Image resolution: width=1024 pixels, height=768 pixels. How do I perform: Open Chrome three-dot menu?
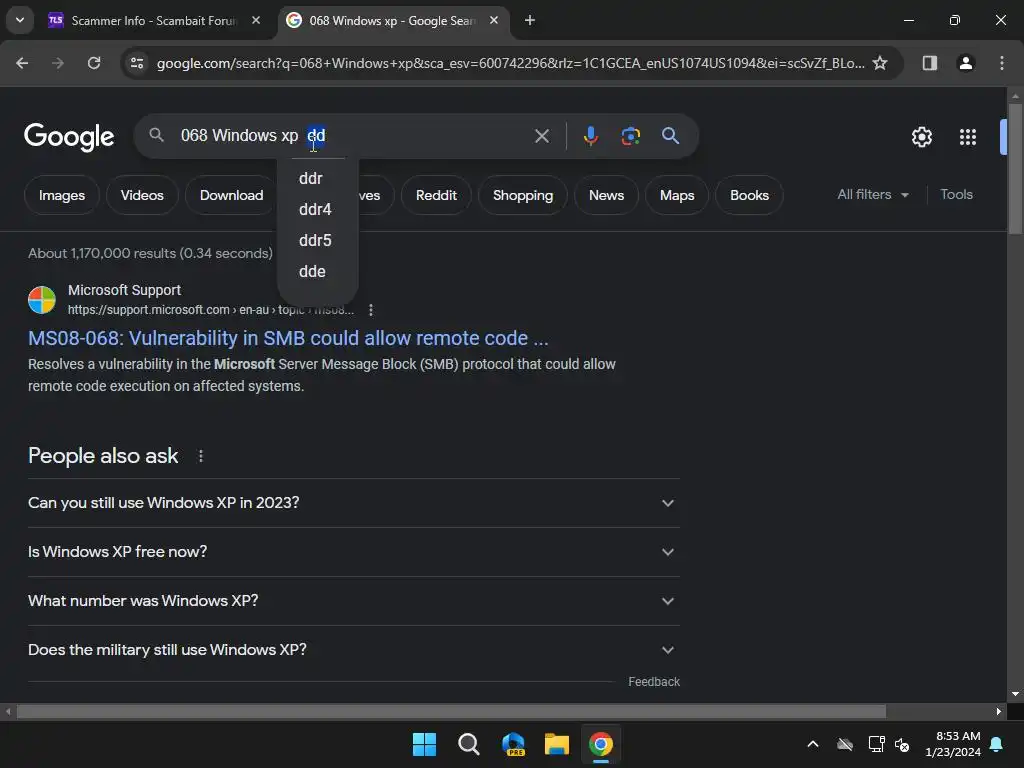click(1002, 63)
